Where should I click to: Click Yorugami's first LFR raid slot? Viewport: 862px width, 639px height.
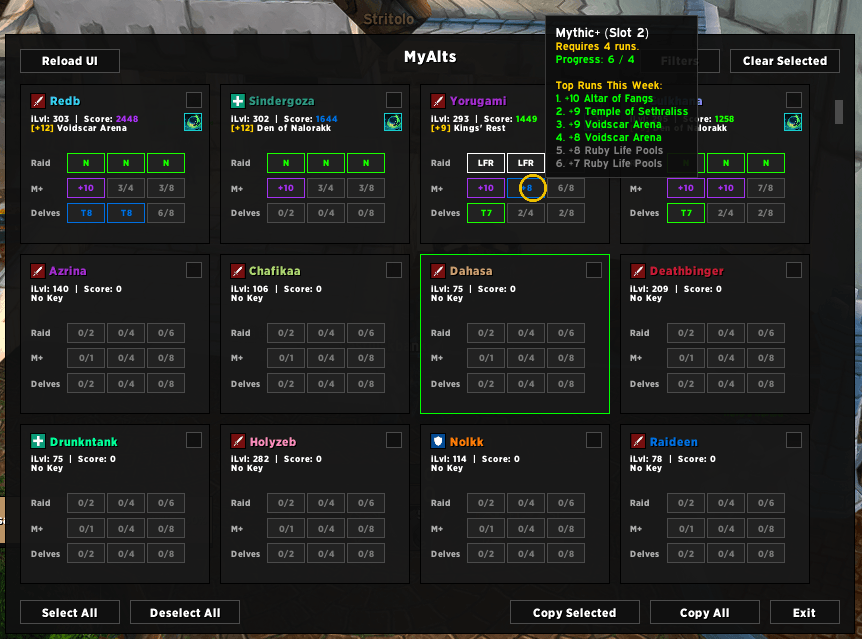[485, 163]
